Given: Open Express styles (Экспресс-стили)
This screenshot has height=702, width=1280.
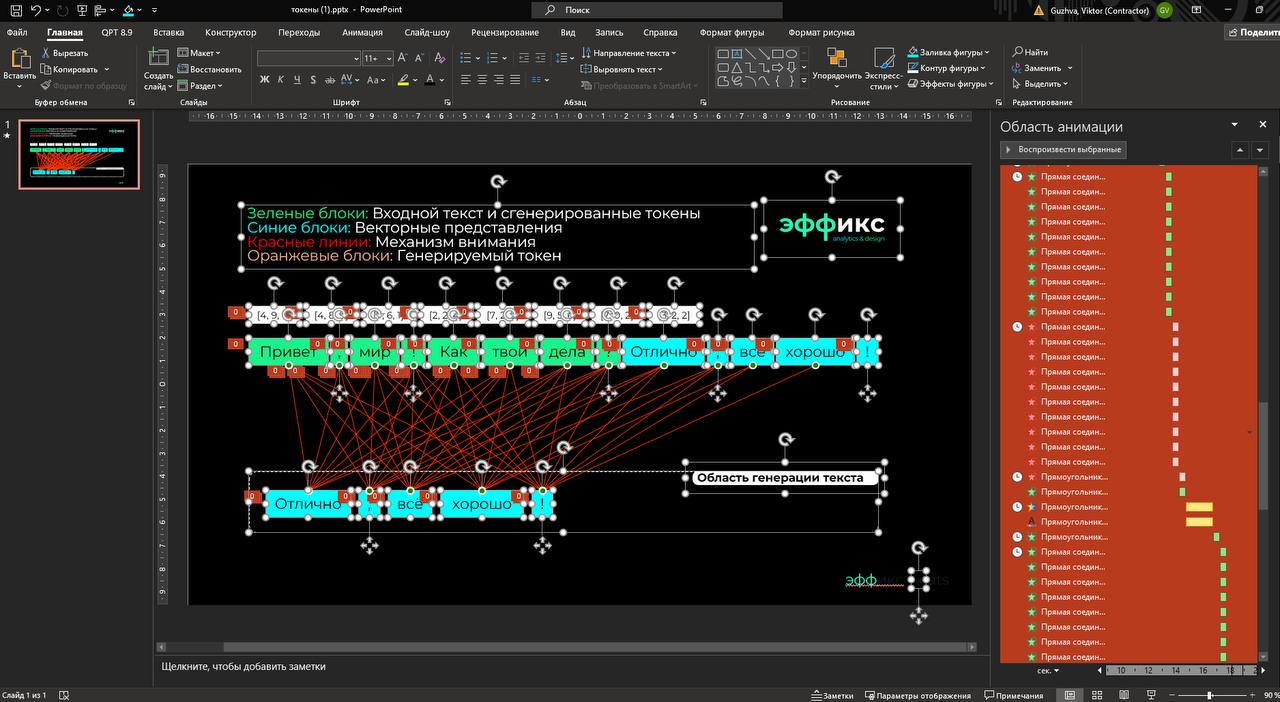Looking at the screenshot, I should click(x=883, y=67).
